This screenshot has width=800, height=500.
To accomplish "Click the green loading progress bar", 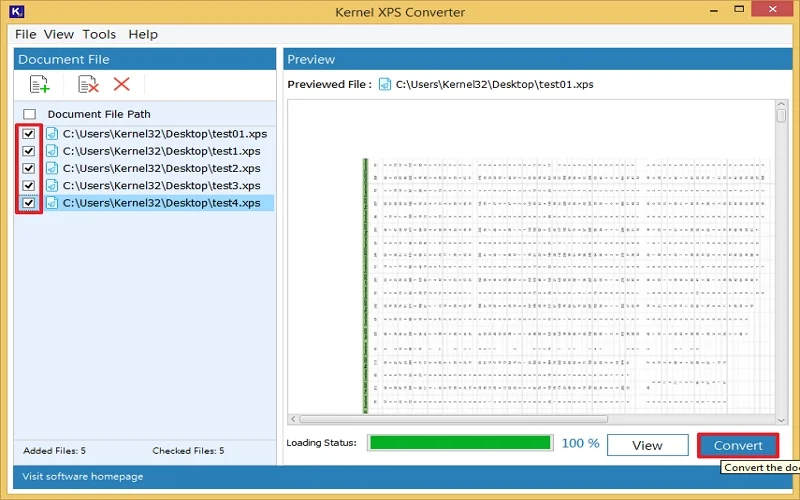I will (459, 443).
